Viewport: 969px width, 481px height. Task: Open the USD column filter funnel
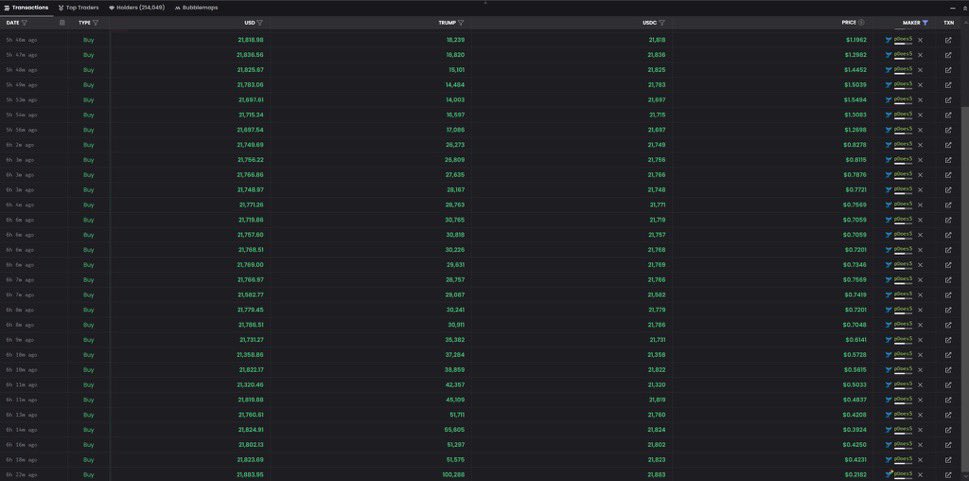[260, 23]
